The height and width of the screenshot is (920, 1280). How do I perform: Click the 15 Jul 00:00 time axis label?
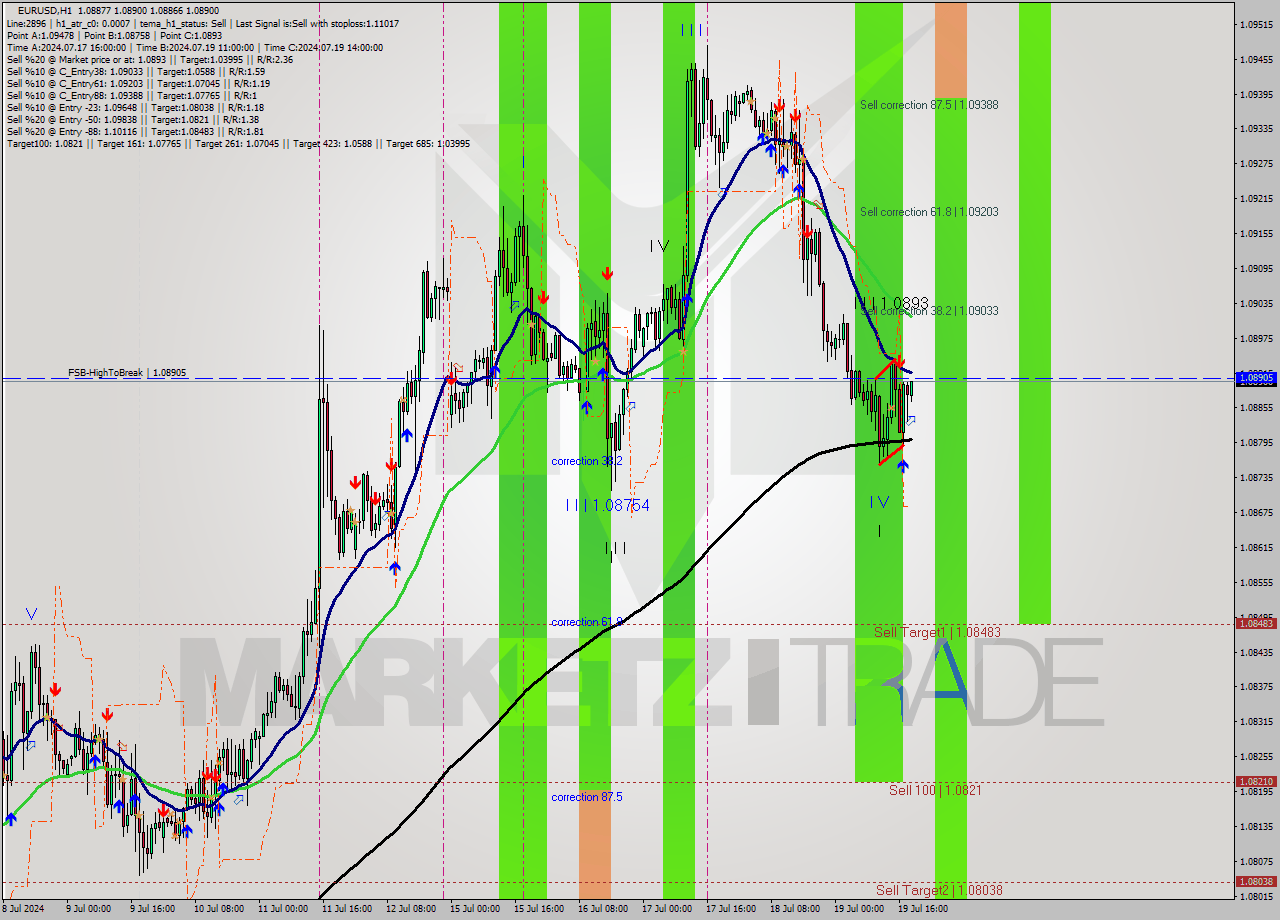pyautogui.click(x=474, y=910)
